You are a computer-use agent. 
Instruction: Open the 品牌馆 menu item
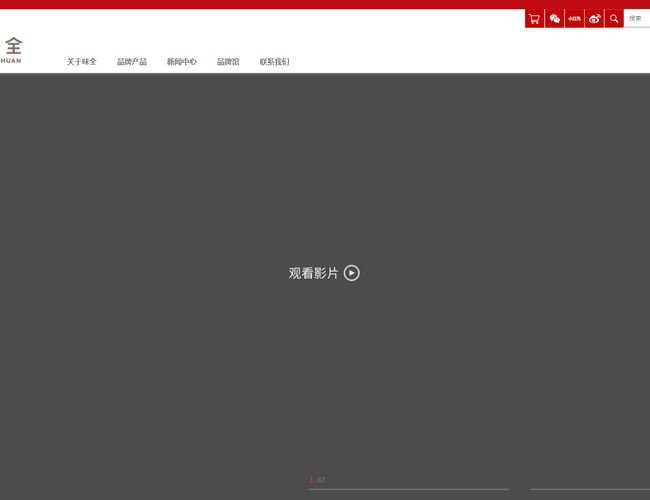point(228,62)
